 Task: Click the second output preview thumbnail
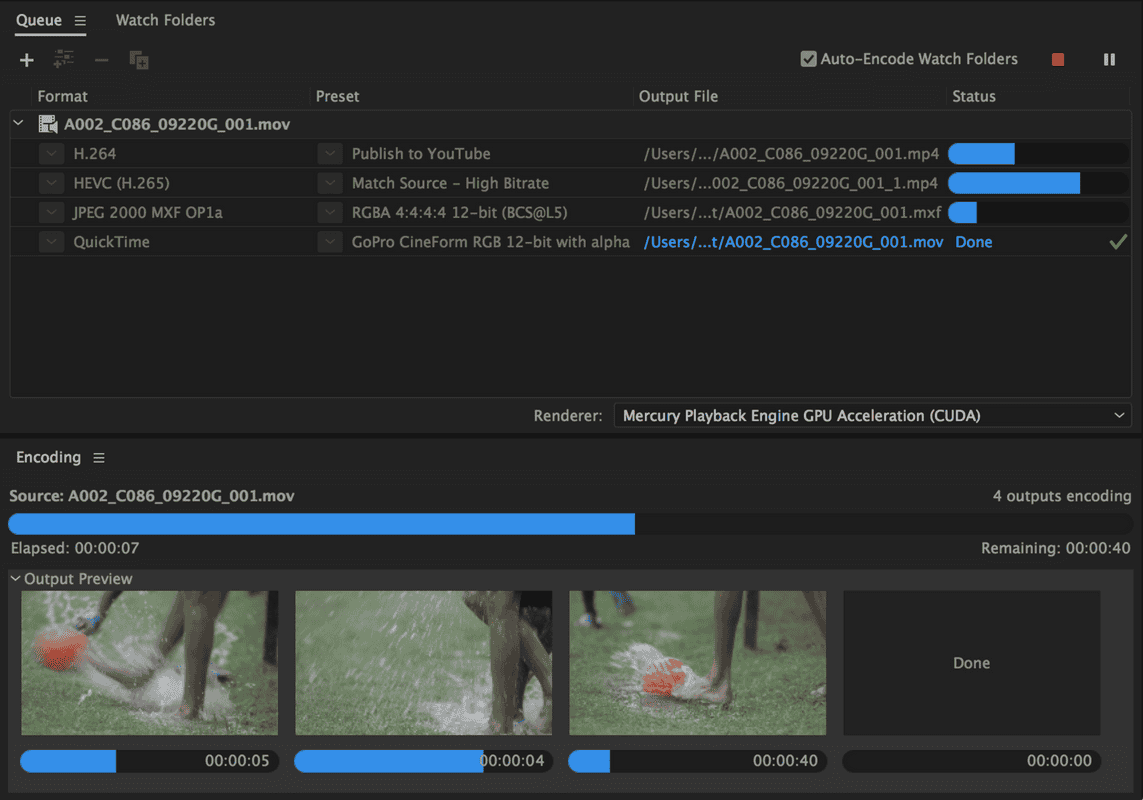[x=424, y=663]
